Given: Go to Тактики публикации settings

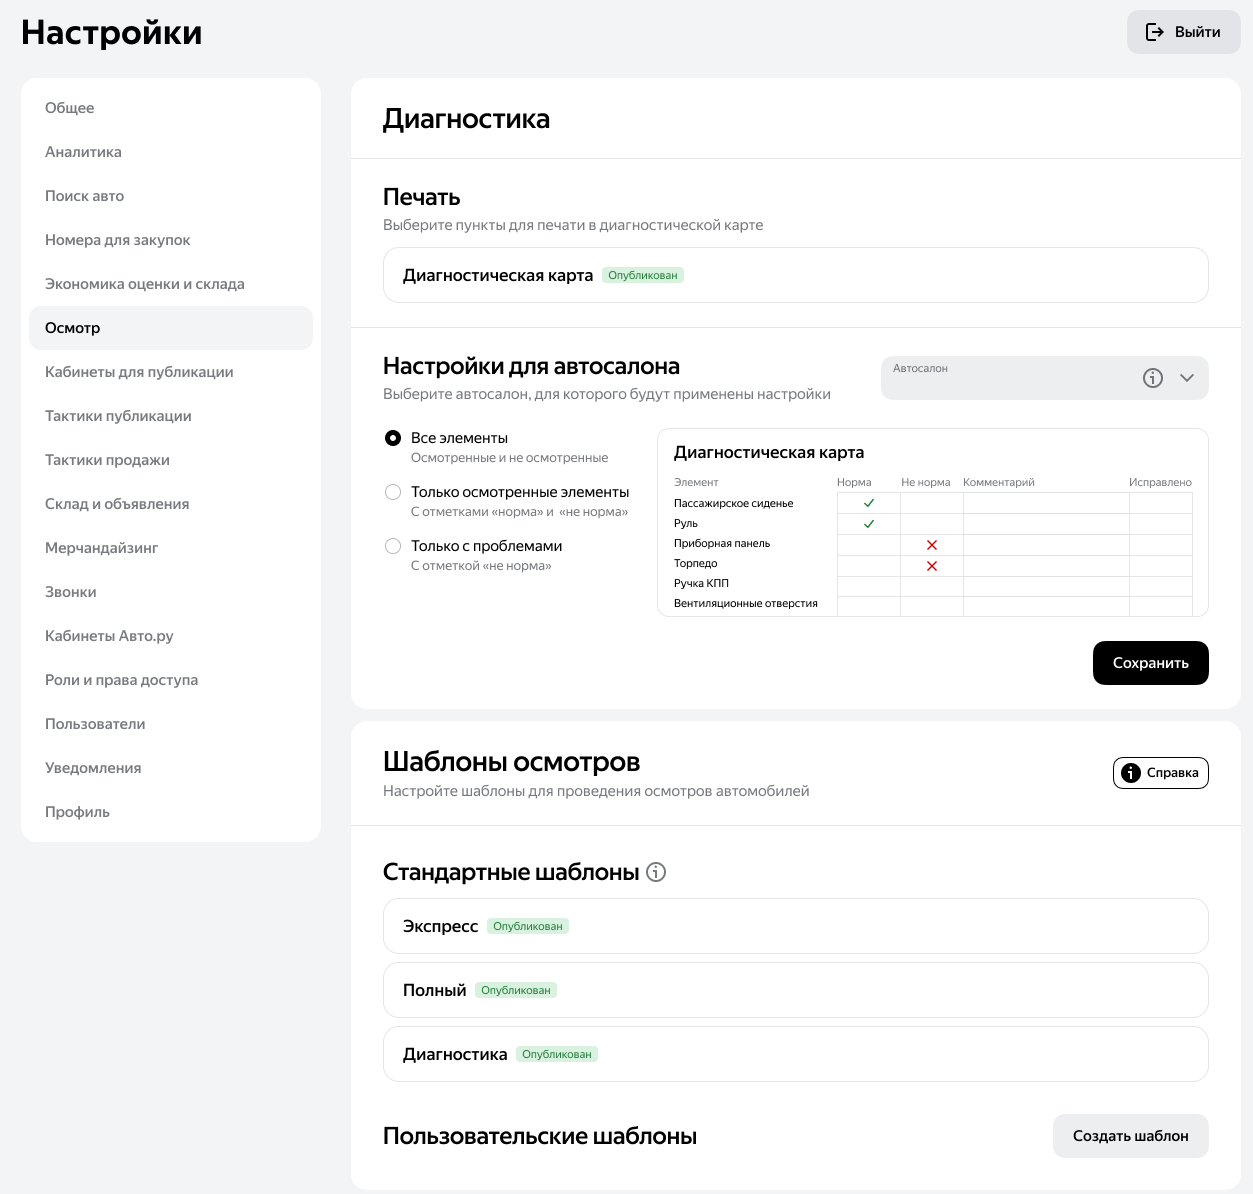Looking at the screenshot, I should (x=171, y=416).
